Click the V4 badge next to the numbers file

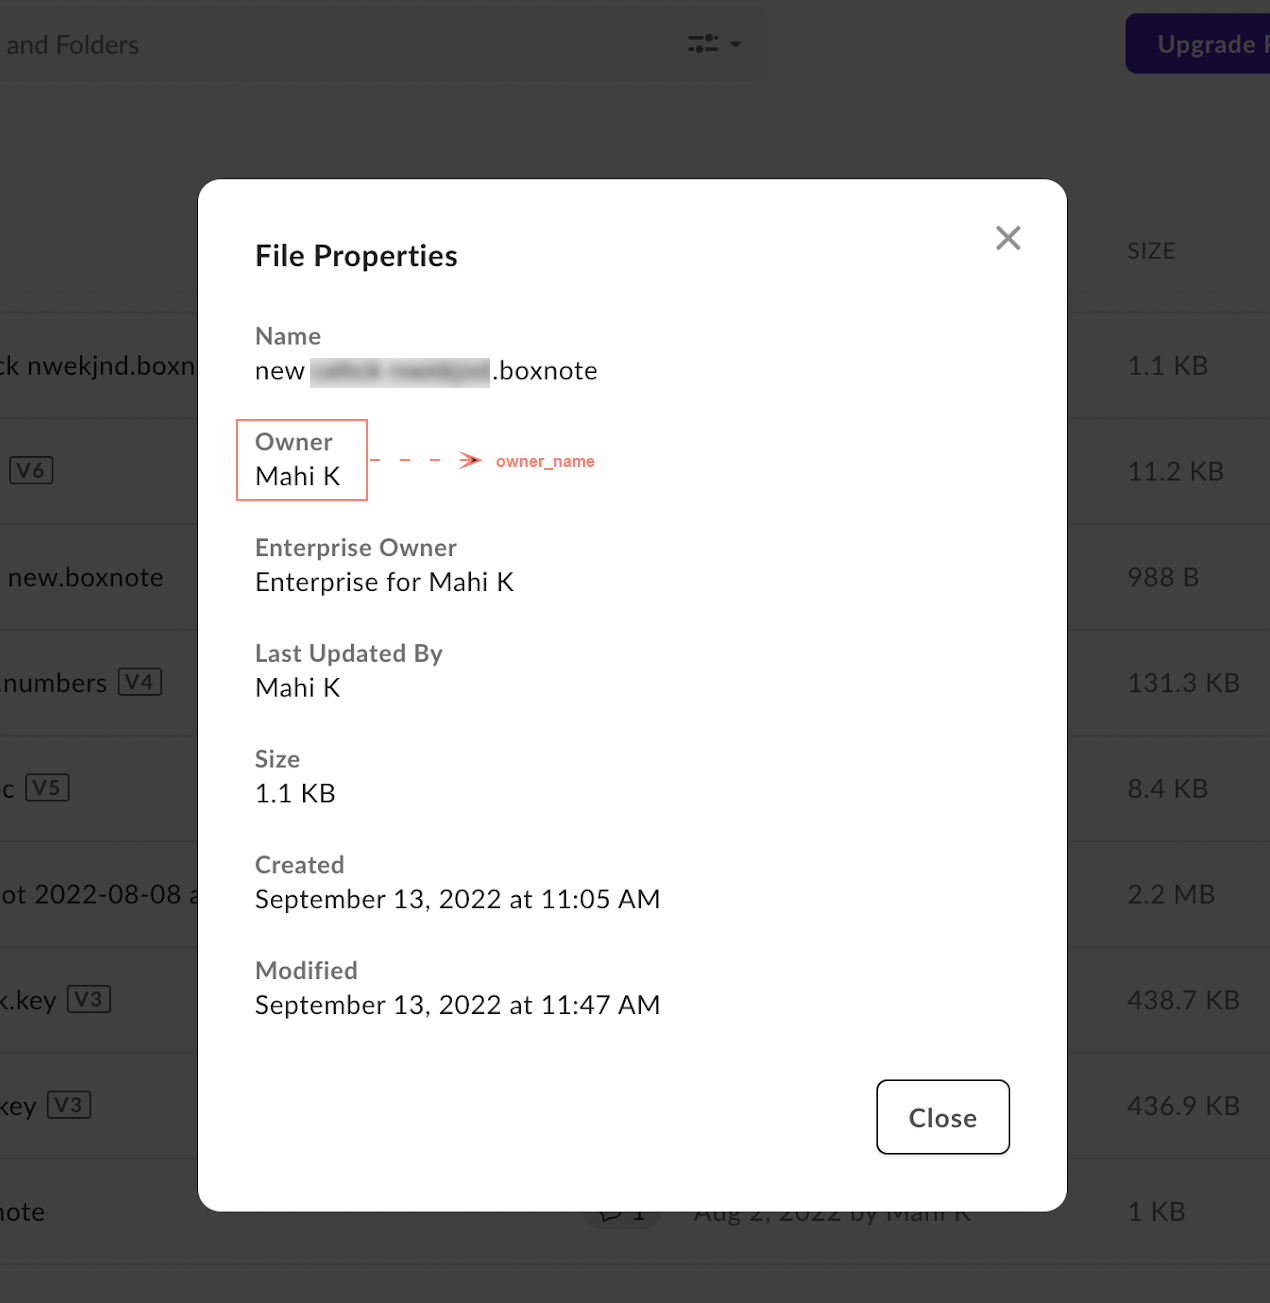point(140,682)
